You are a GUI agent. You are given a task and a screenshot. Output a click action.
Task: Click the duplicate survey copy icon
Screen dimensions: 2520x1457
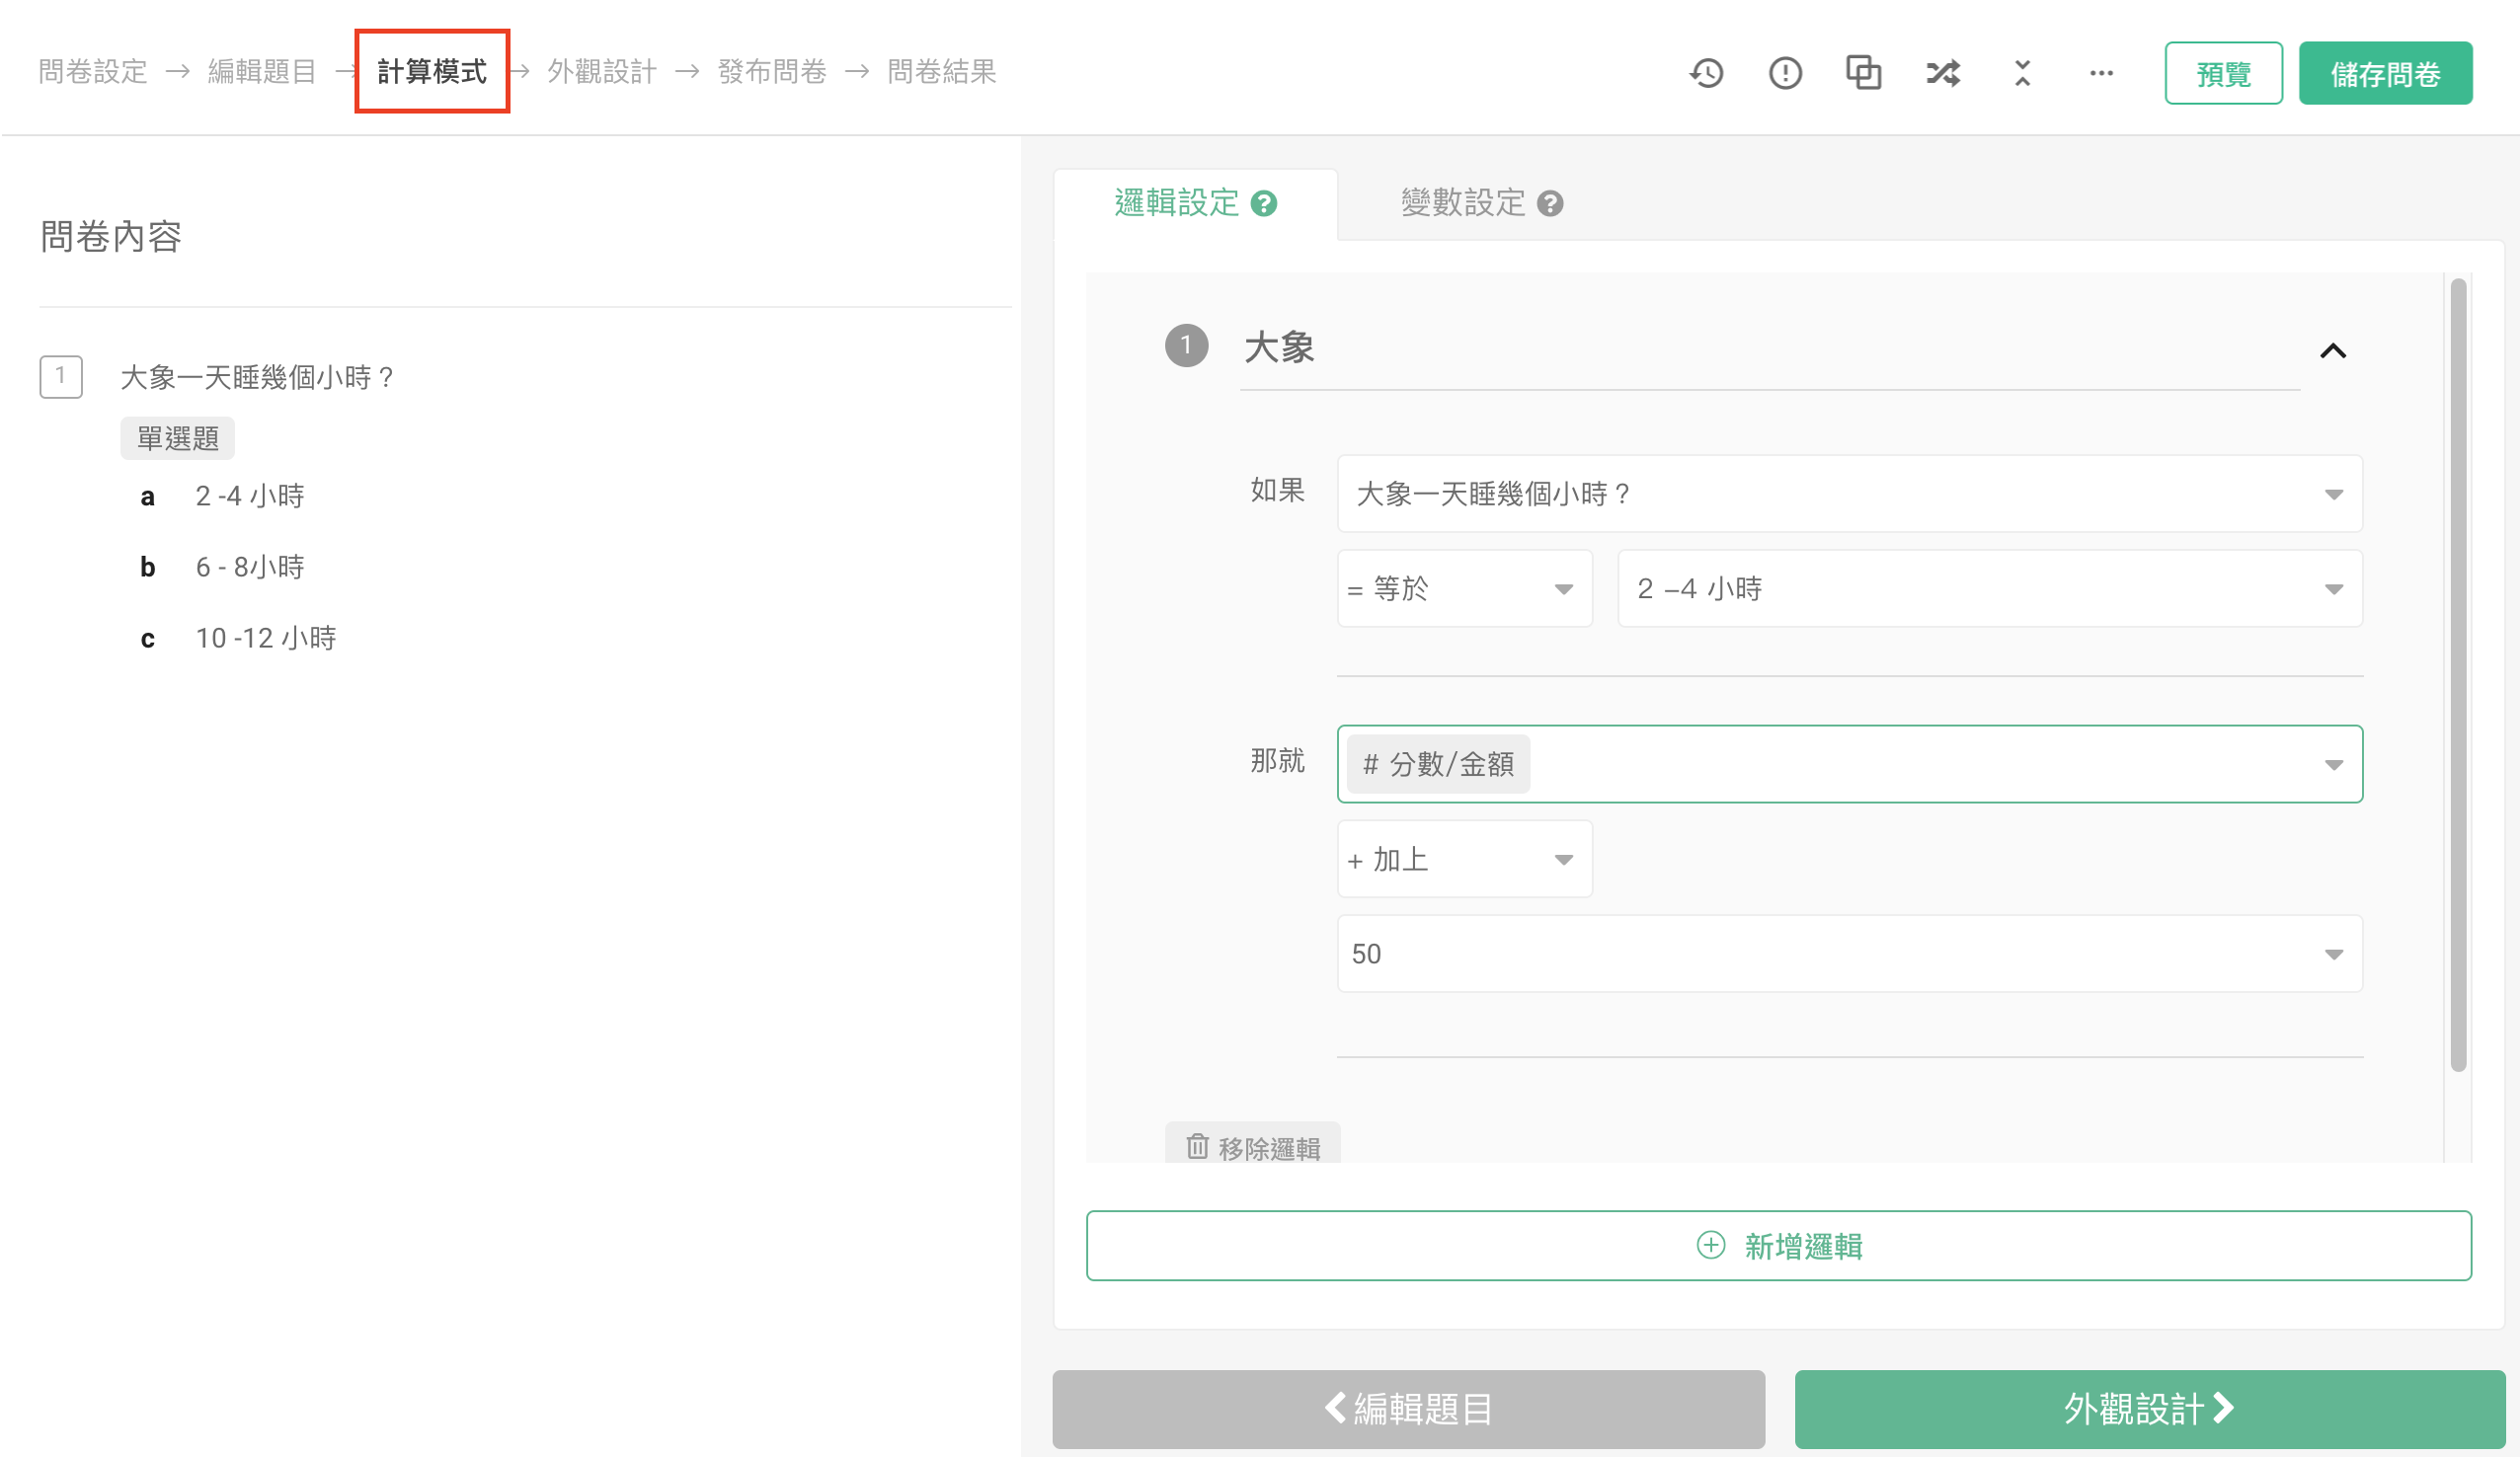1863,73
